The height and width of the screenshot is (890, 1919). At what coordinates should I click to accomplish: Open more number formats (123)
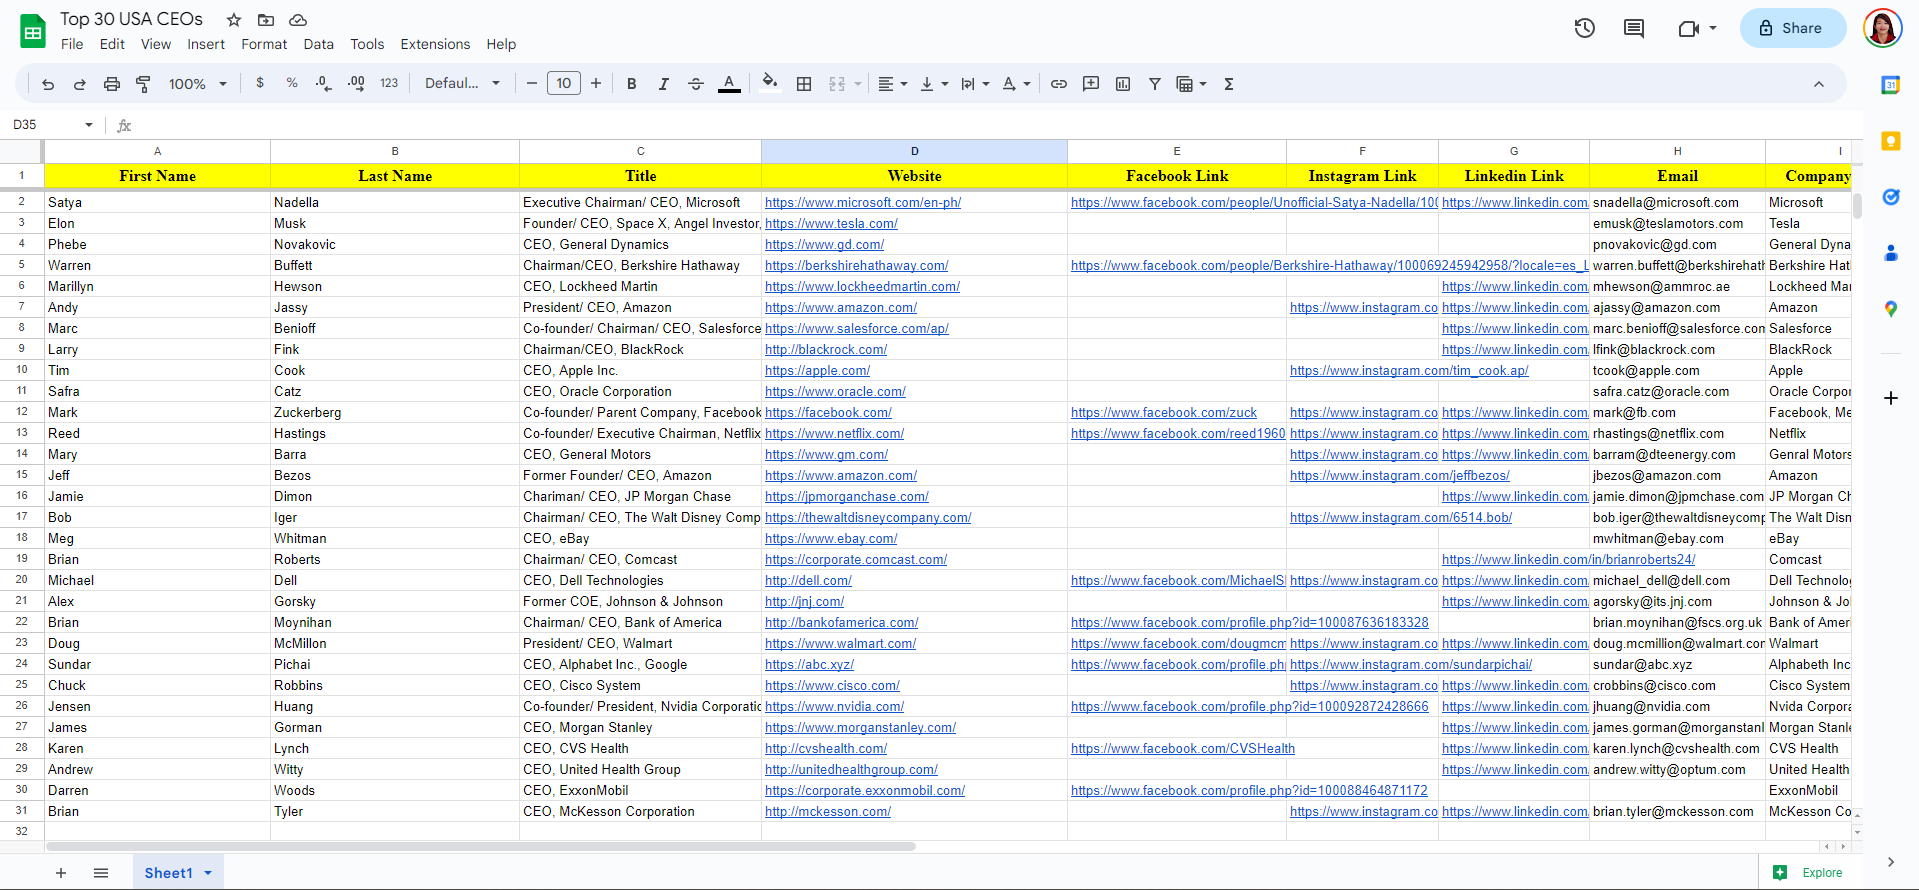tap(389, 84)
